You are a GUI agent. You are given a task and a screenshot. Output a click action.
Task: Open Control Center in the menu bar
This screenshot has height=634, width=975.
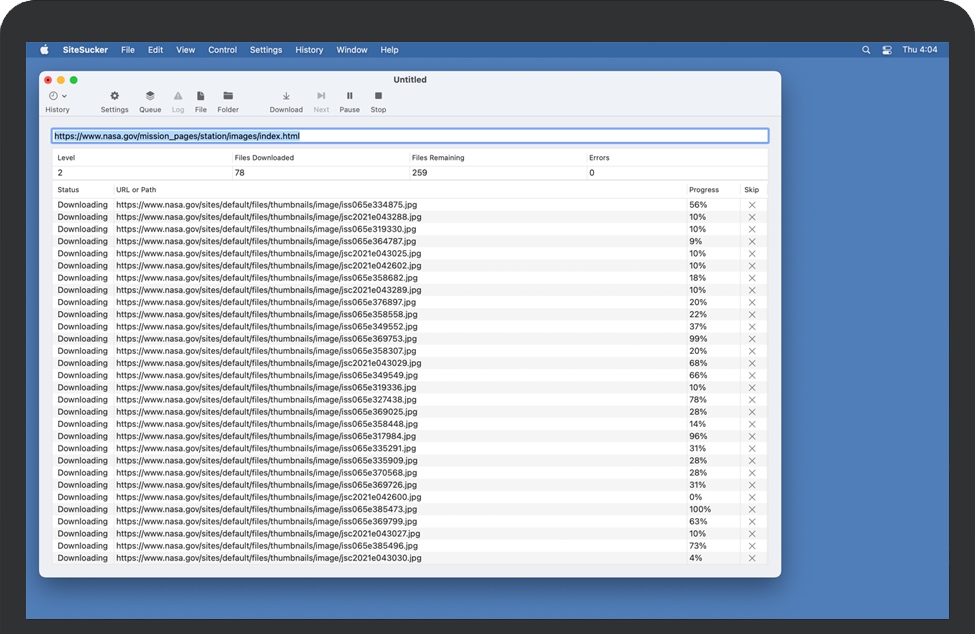coord(887,50)
